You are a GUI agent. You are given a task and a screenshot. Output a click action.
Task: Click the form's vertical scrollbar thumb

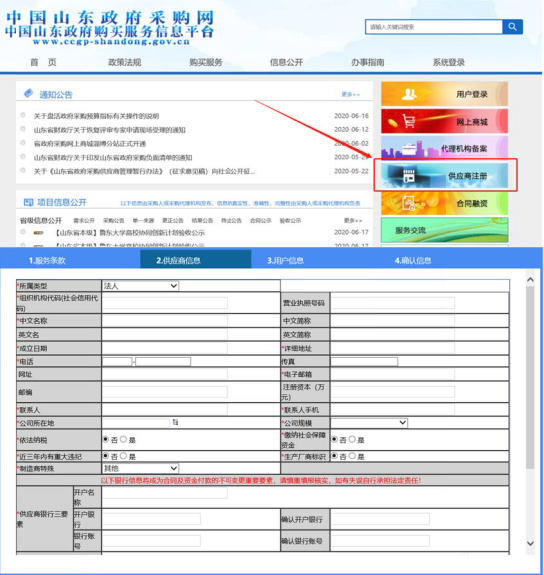(x=530, y=378)
